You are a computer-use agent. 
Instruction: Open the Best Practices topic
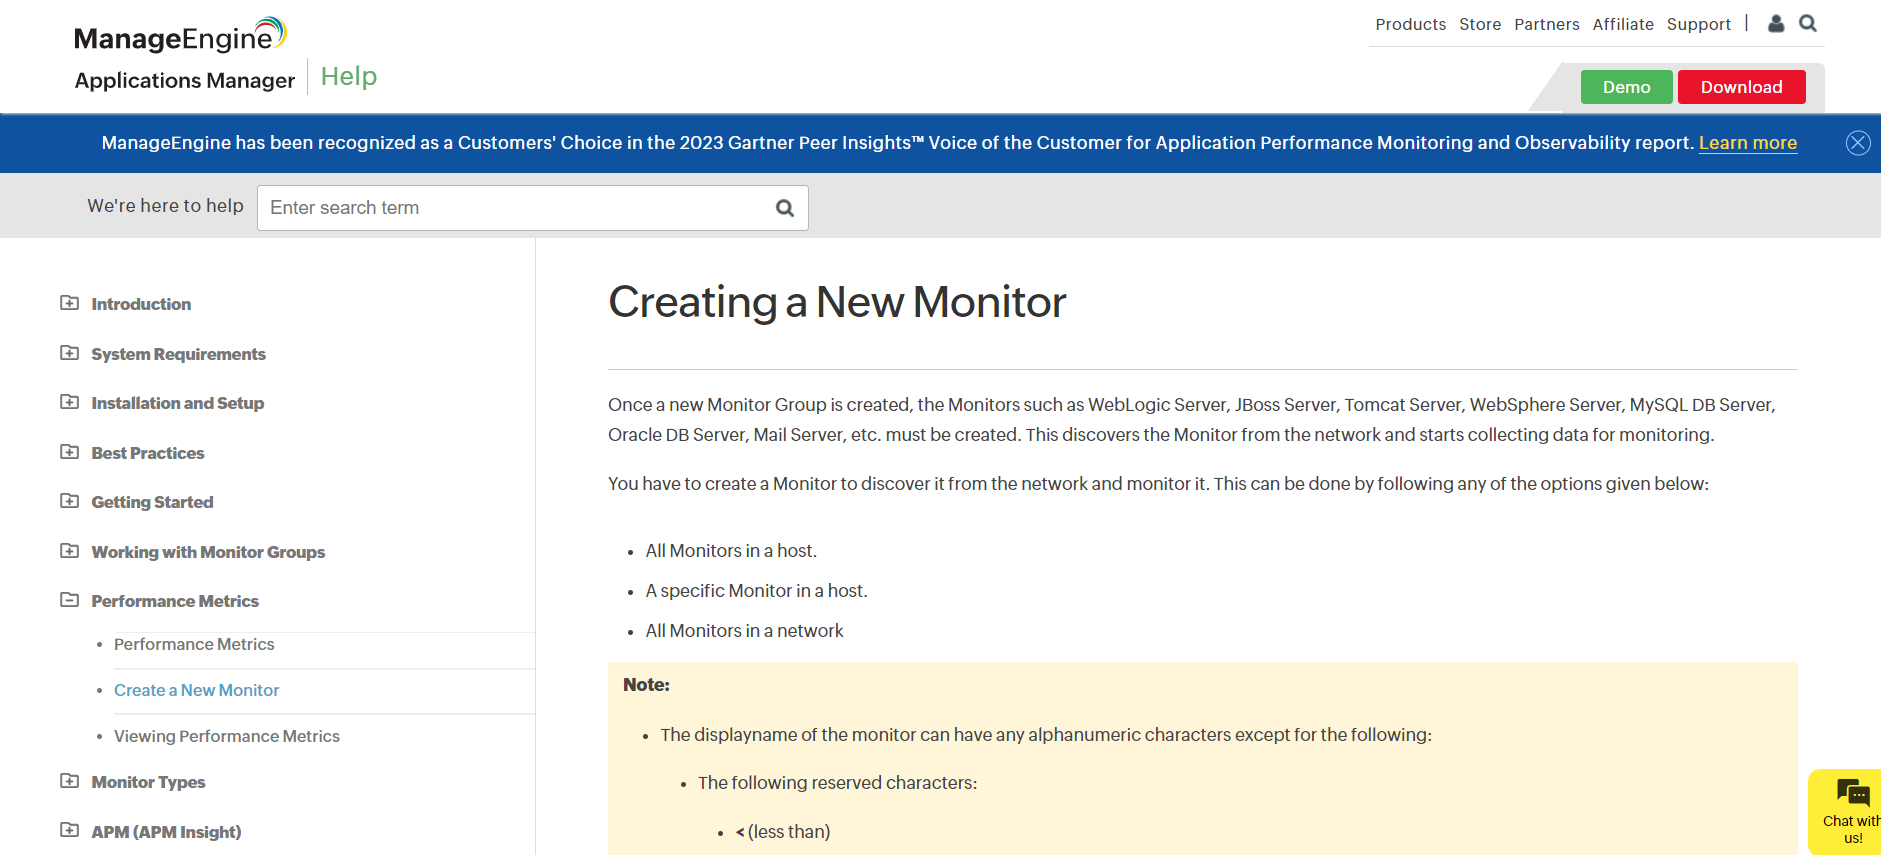[x=148, y=453]
